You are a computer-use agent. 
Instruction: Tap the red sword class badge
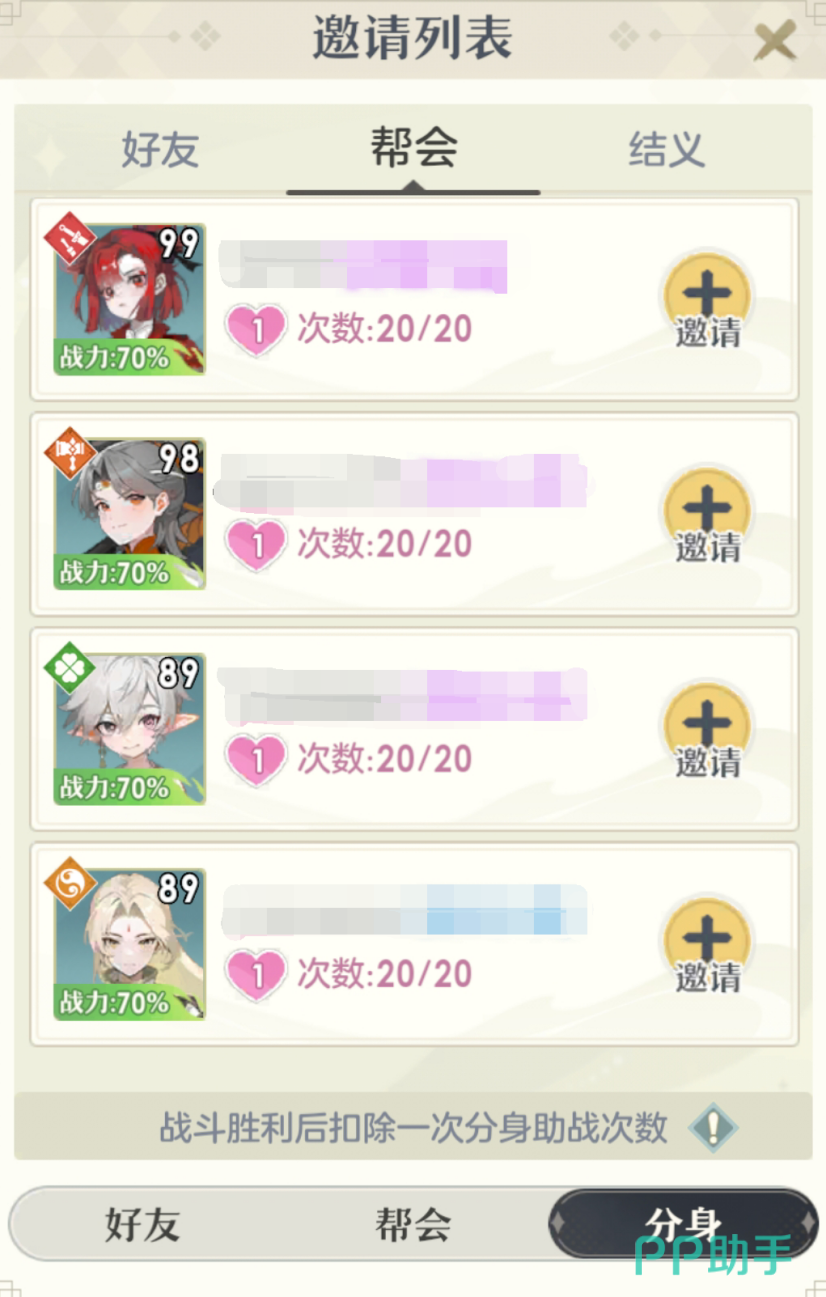[70, 238]
